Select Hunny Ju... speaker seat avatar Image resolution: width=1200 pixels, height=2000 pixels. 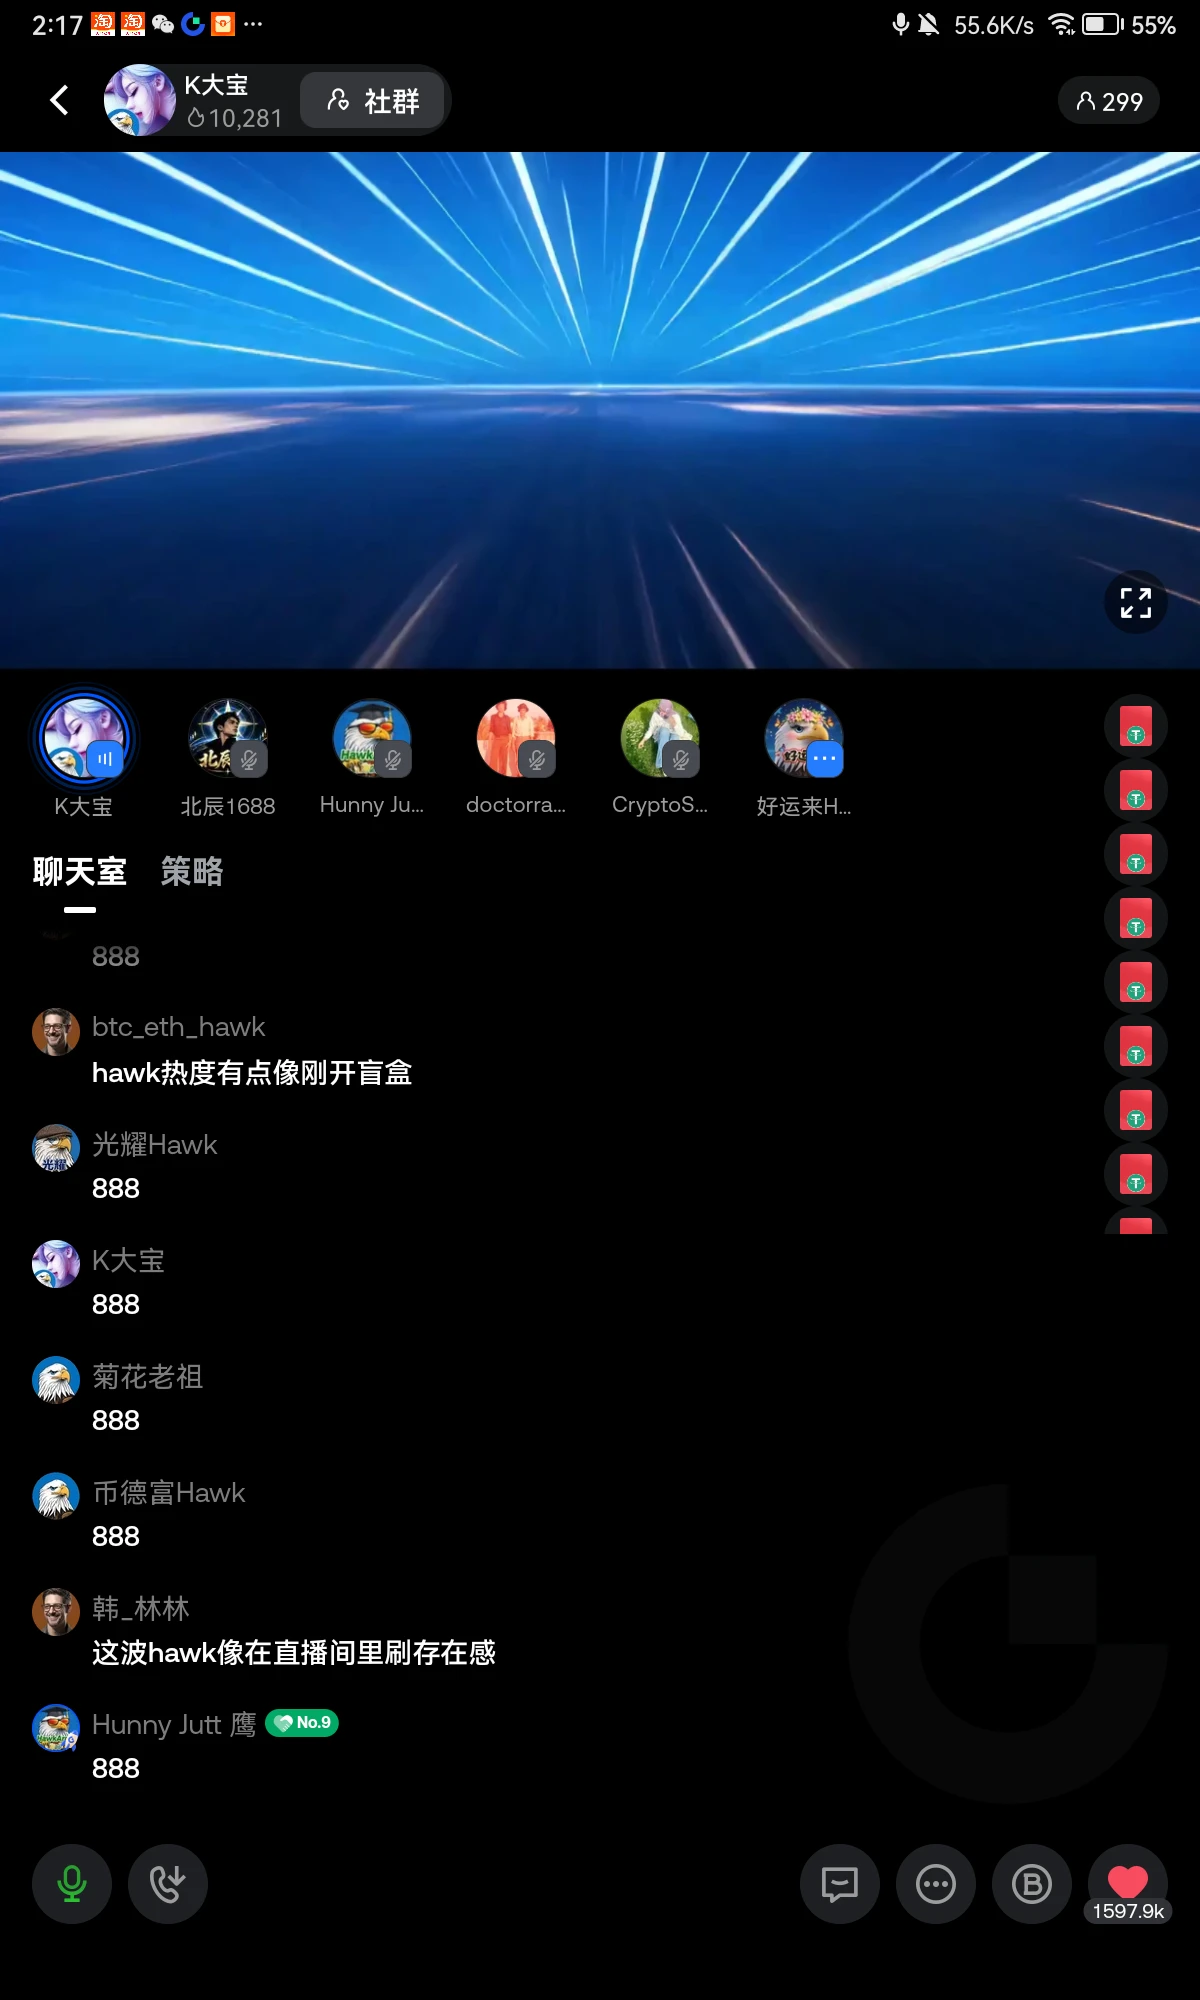[372, 738]
